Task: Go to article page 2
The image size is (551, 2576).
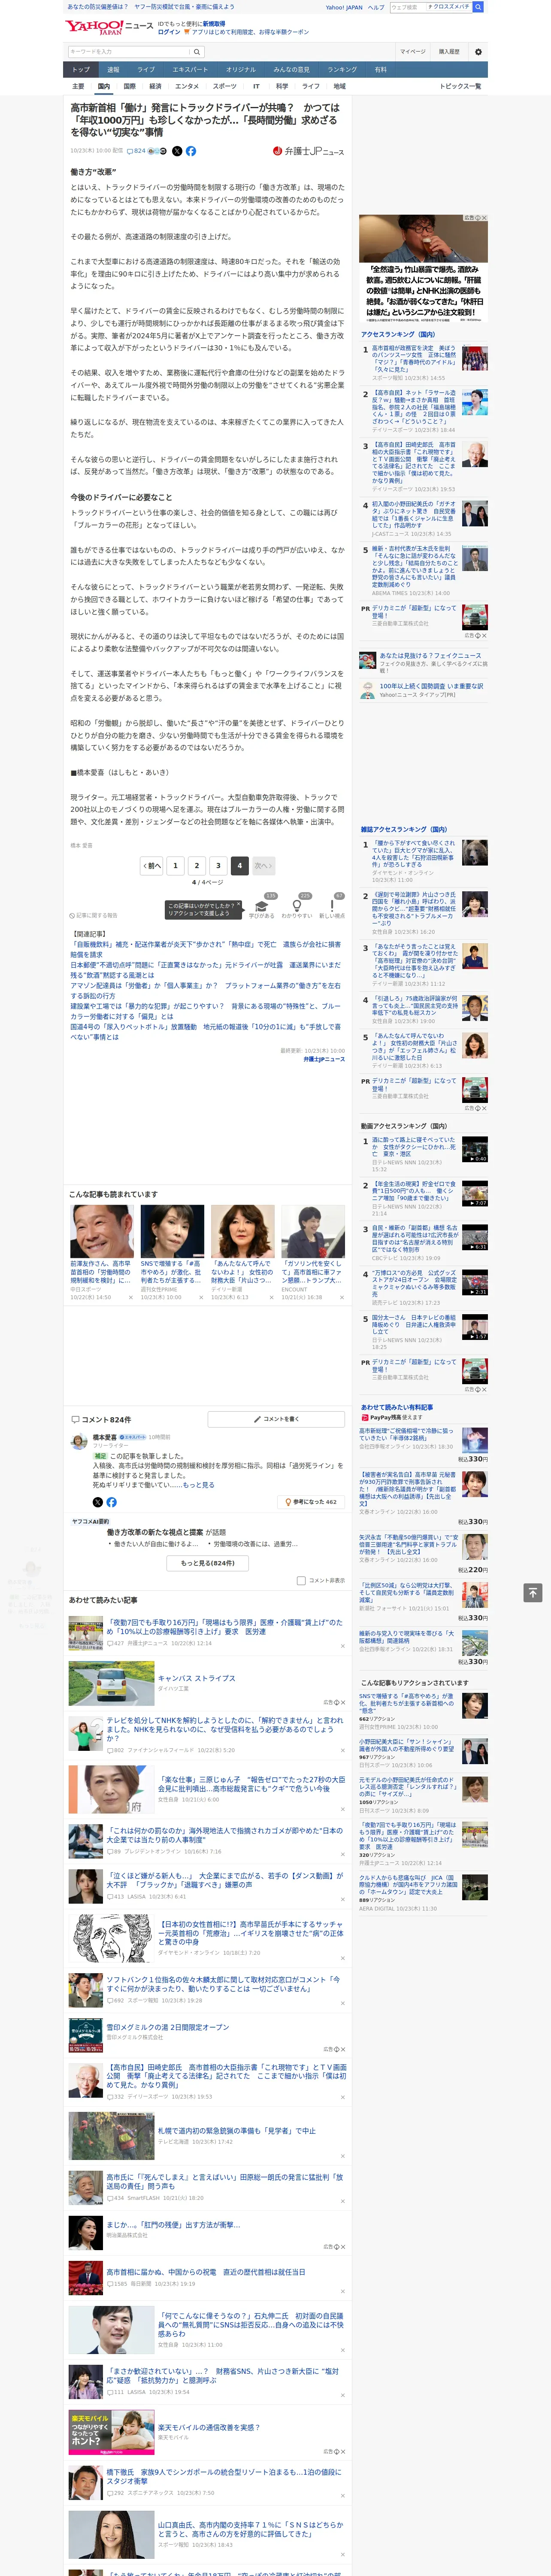Action: click(x=197, y=865)
